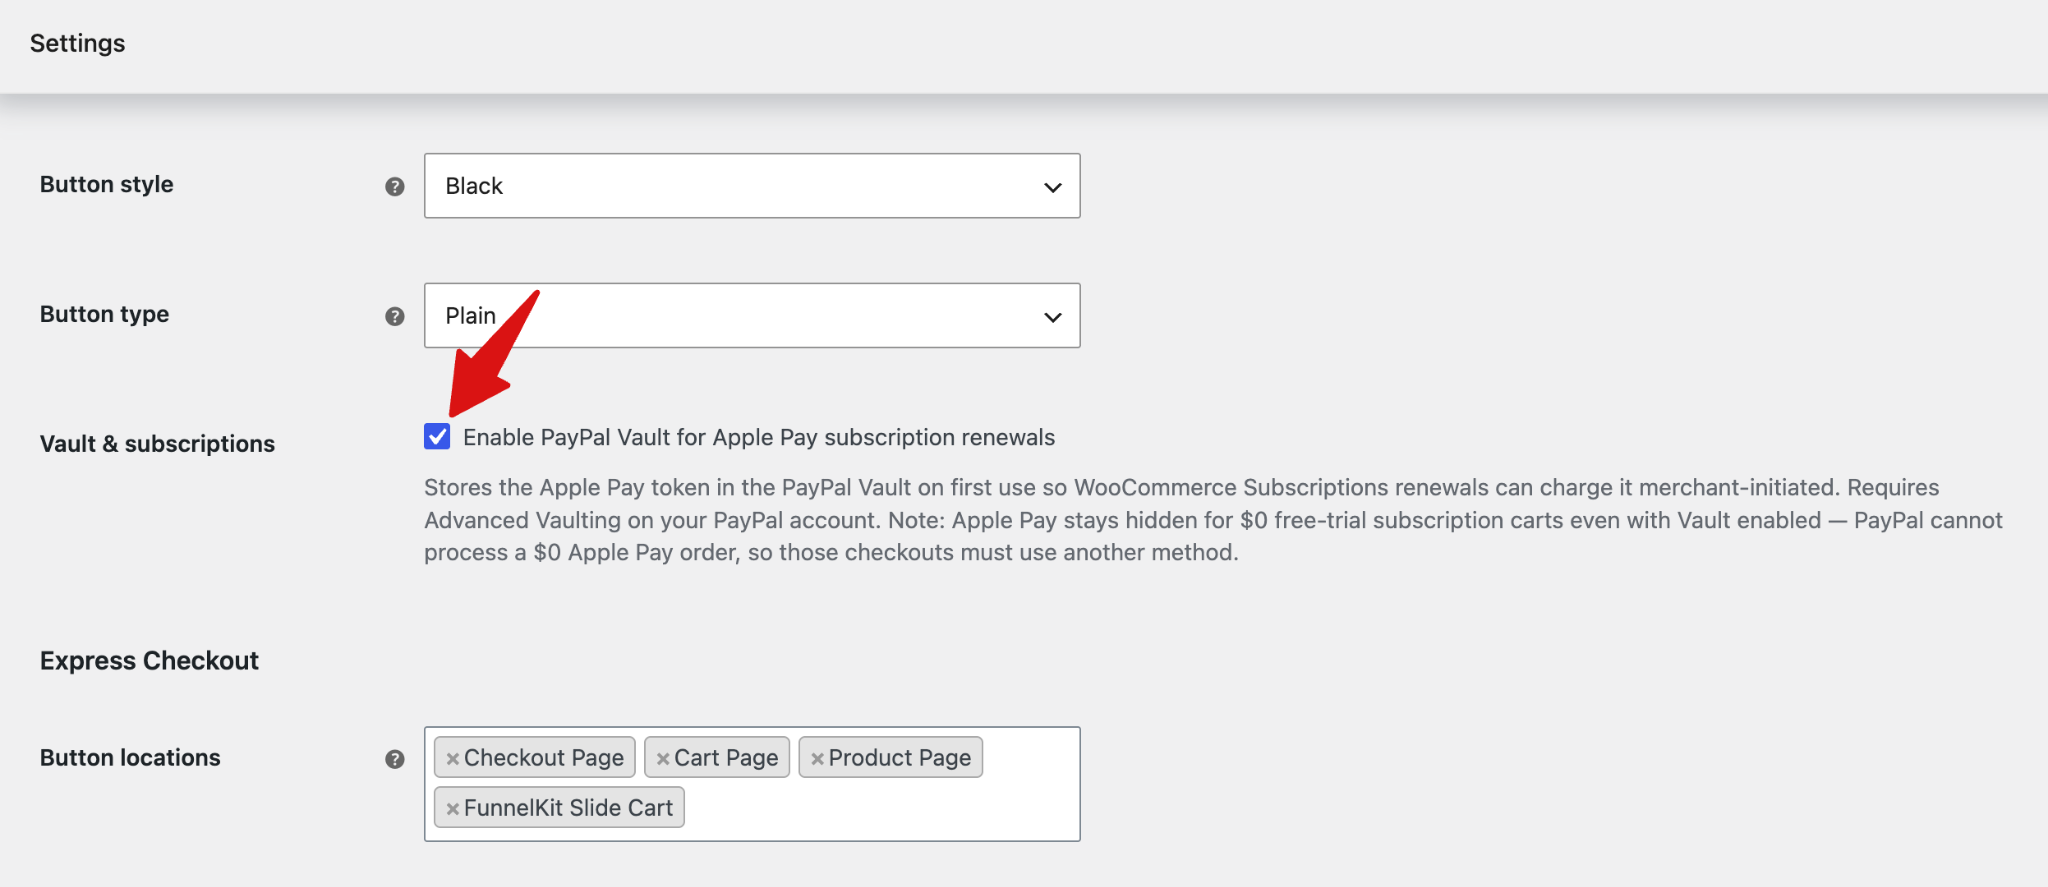The width and height of the screenshot is (2048, 887).
Task: Show help tooltip for Button locations
Action: (395, 759)
